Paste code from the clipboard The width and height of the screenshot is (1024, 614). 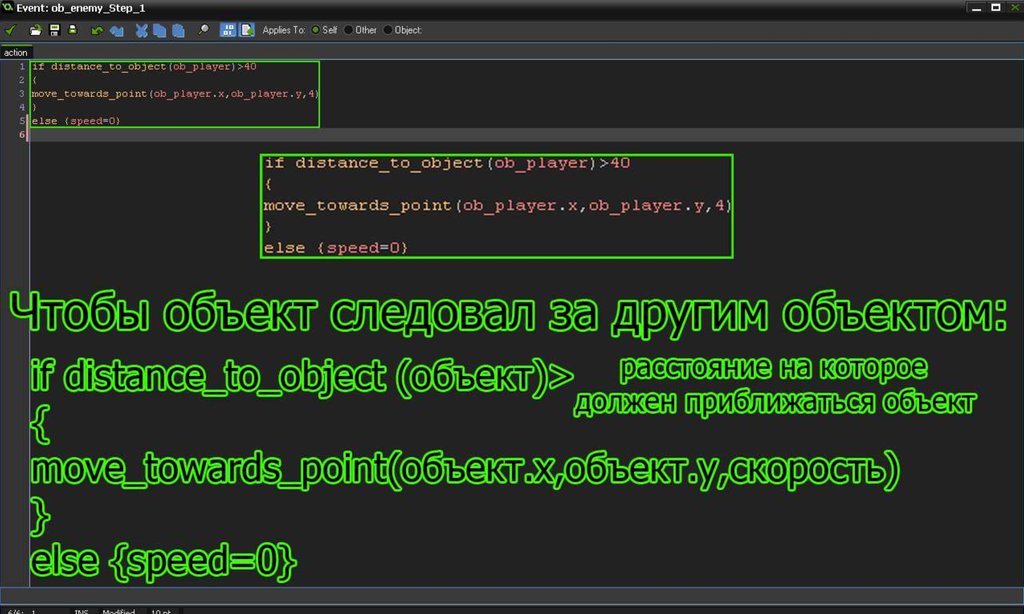(x=176, y=30)
